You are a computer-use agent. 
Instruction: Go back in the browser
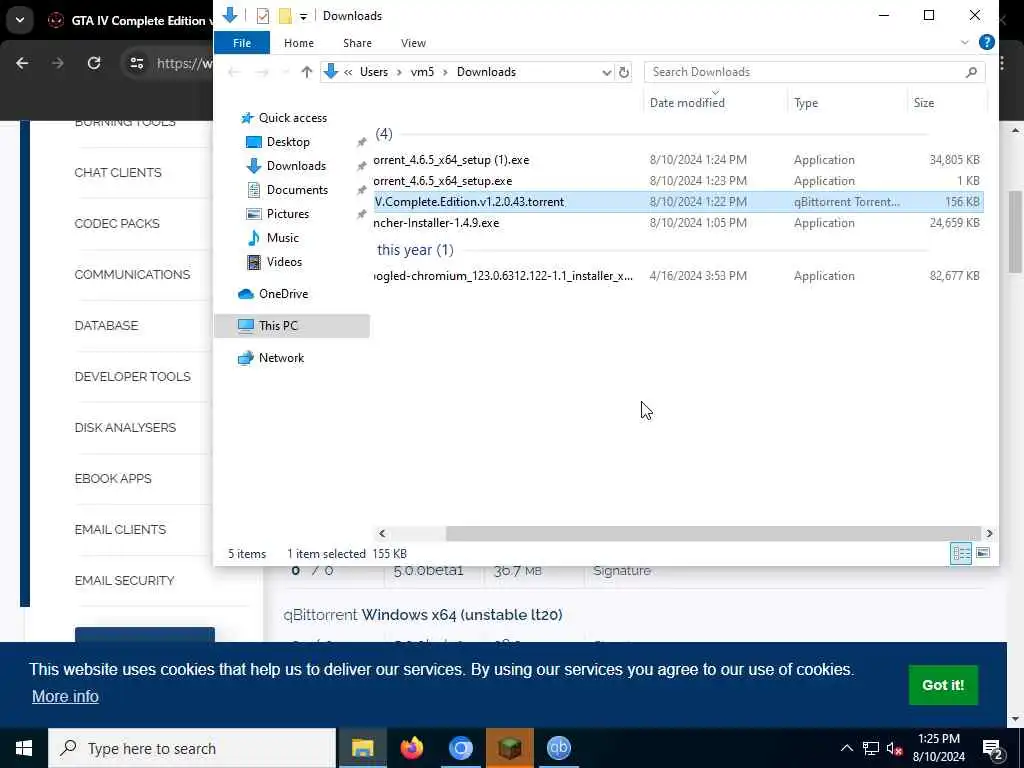point(22,63)
